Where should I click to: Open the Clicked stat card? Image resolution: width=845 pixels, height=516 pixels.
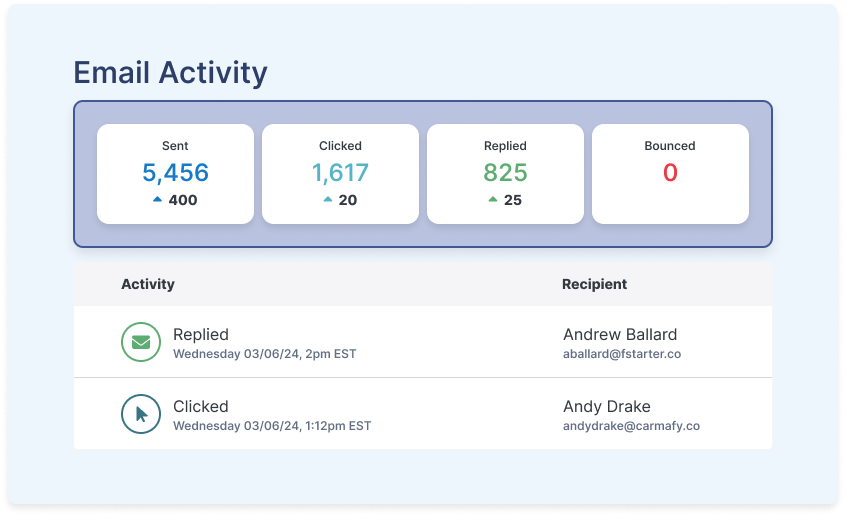(340, 174)
